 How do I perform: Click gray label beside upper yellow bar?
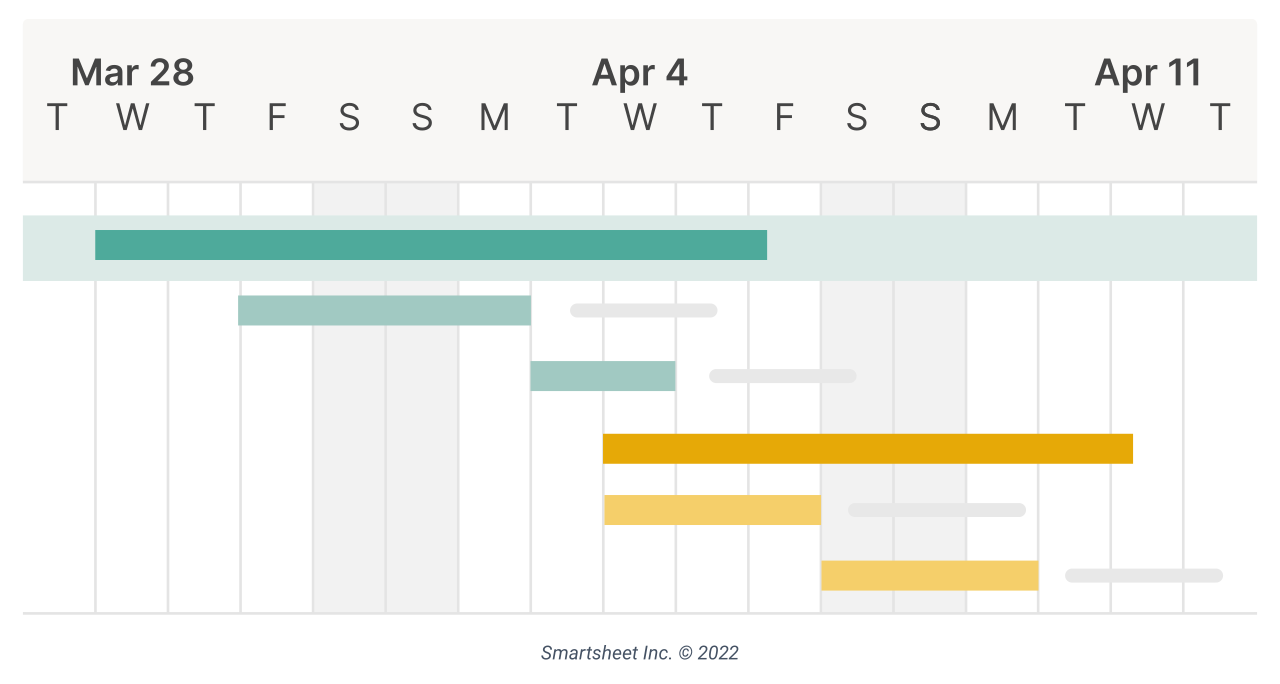(936, 510)
